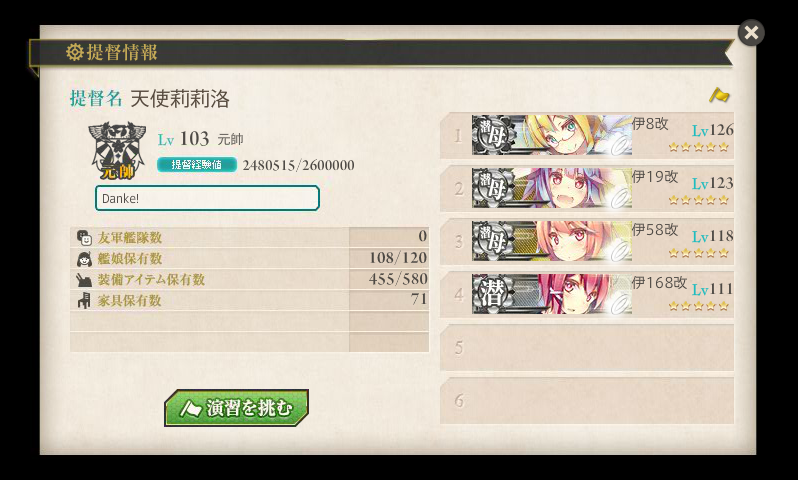Click the yellow flag icon above the fleet list

(719, 95)
